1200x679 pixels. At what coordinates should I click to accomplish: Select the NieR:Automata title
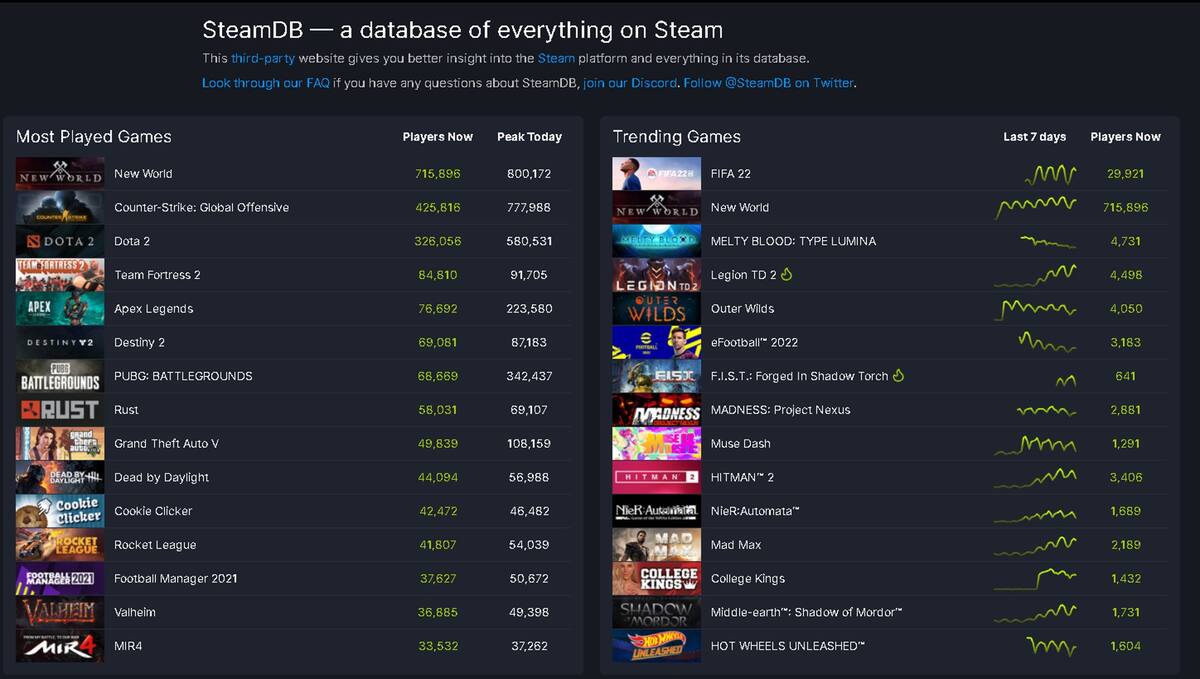click(755, 511)
